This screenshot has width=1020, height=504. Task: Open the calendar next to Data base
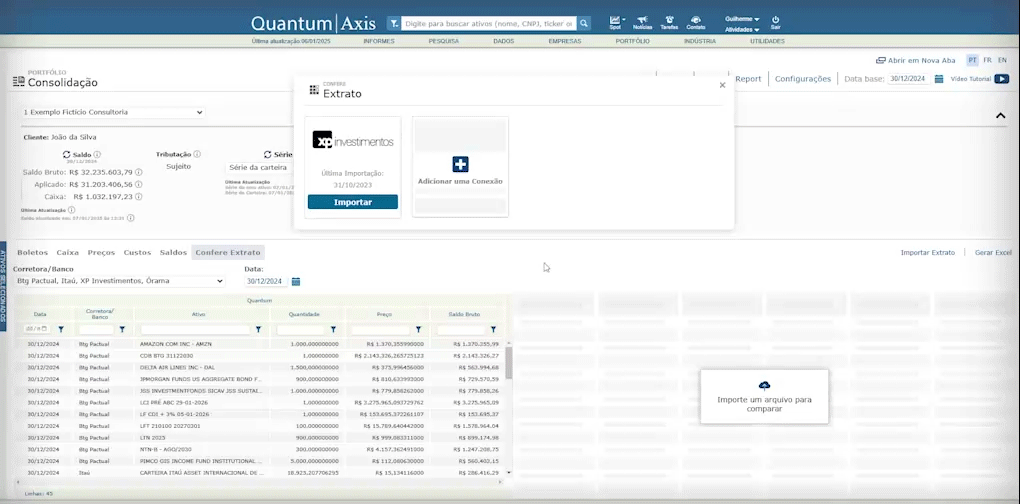pos(938,79)
